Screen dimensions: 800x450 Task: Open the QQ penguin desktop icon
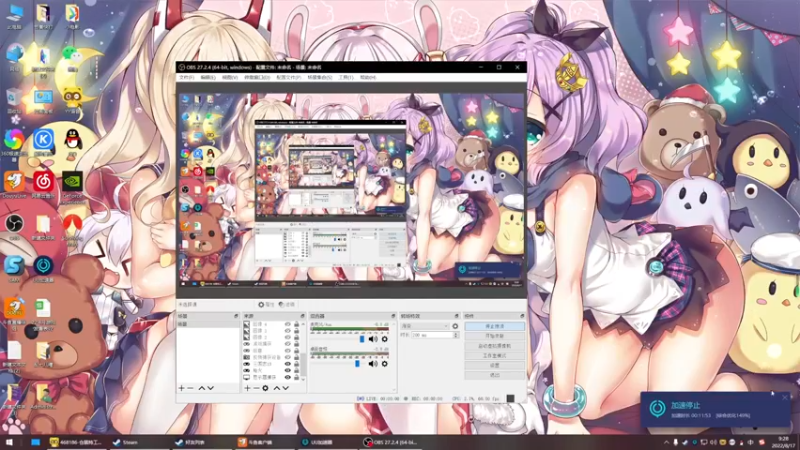[x=73, y=141]
